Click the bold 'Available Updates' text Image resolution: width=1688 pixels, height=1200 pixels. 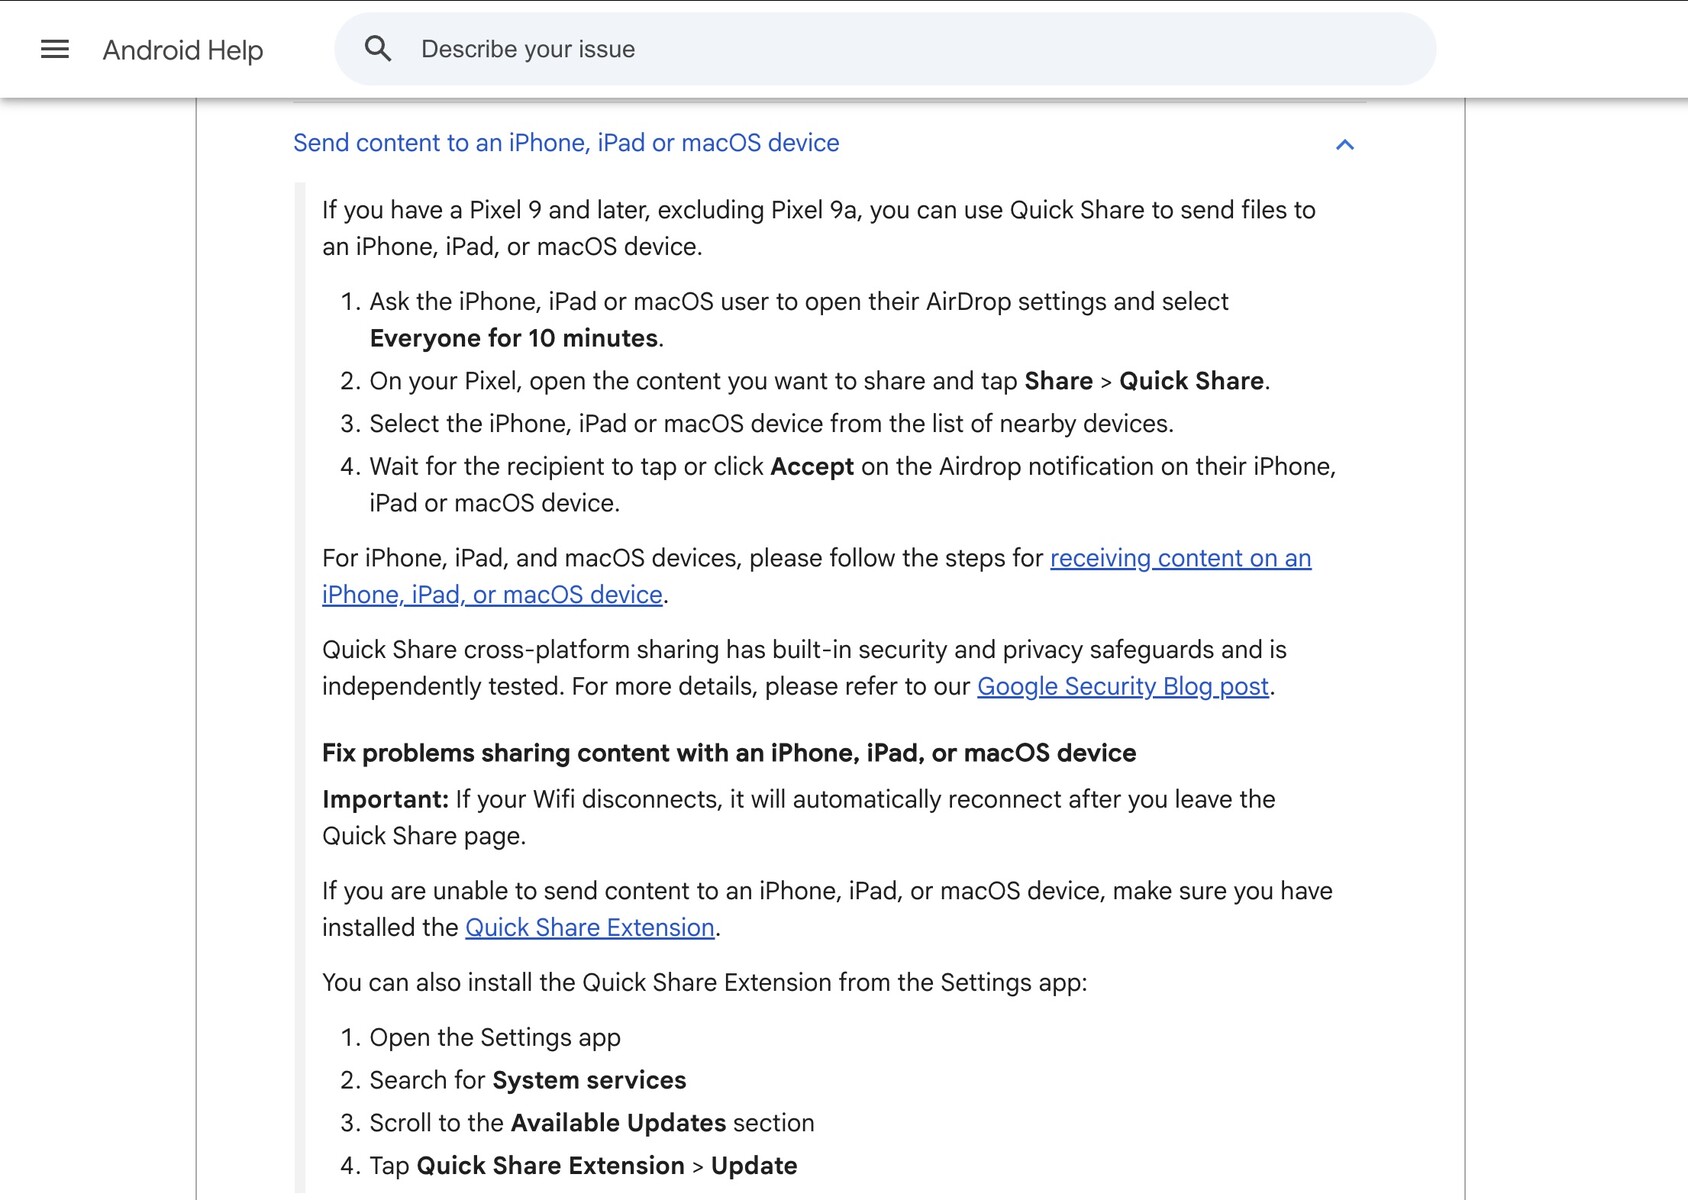click(x=618, y=1123)
